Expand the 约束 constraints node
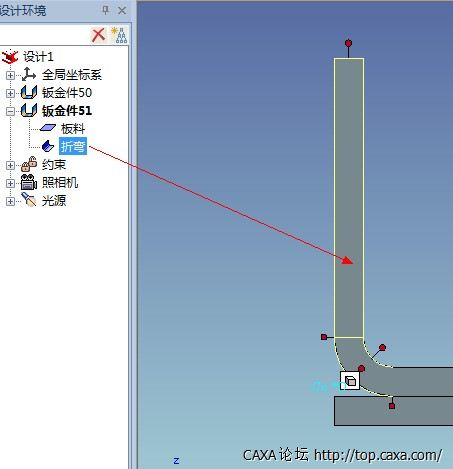453x469 pixels. [x=10, y=165]
